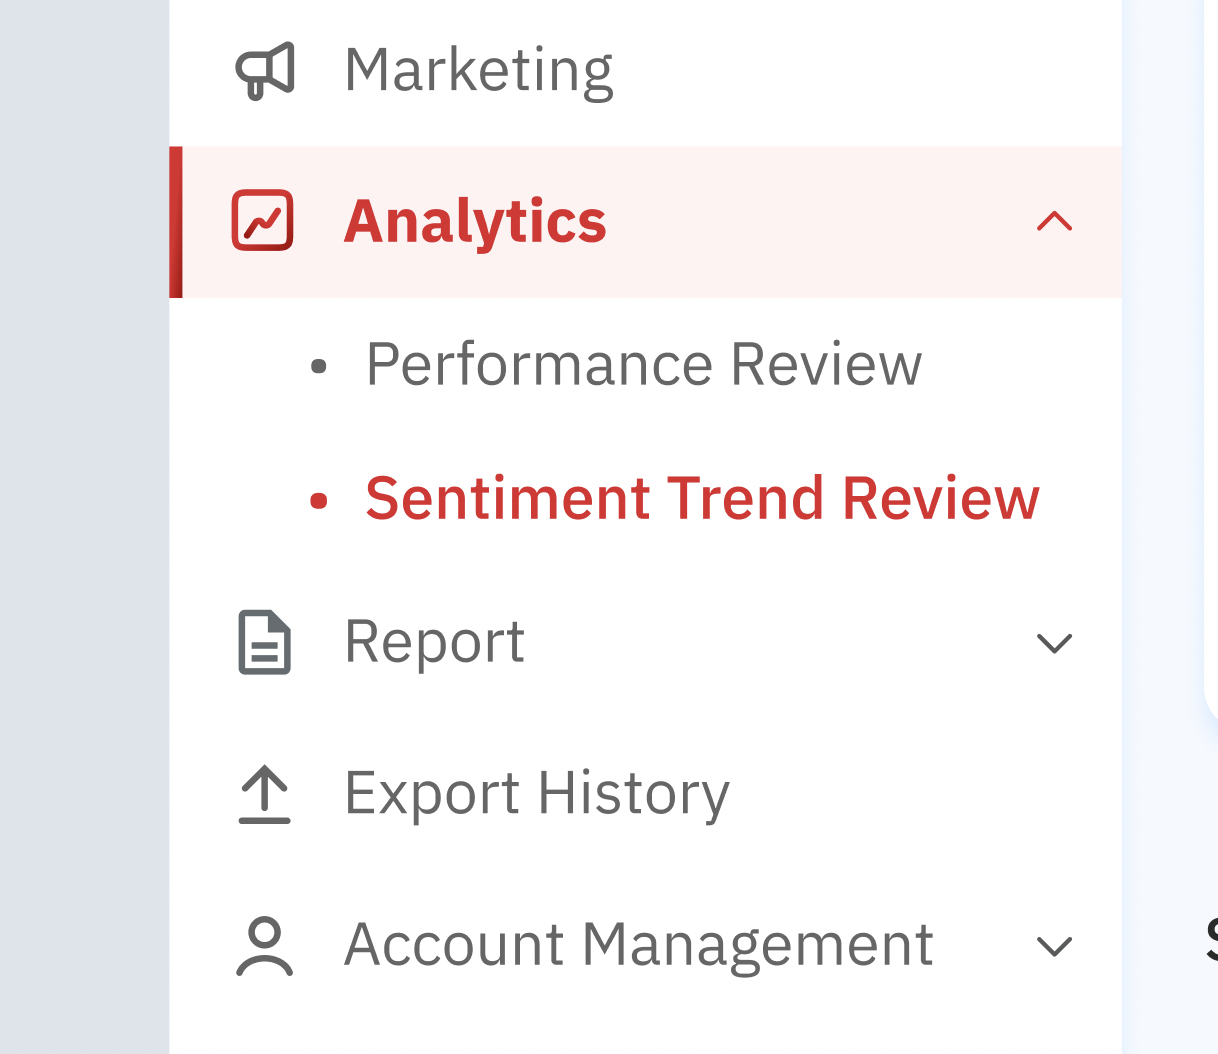
Task: Click the partially visible heading at right edge
Action: (x=1211, y=940)
